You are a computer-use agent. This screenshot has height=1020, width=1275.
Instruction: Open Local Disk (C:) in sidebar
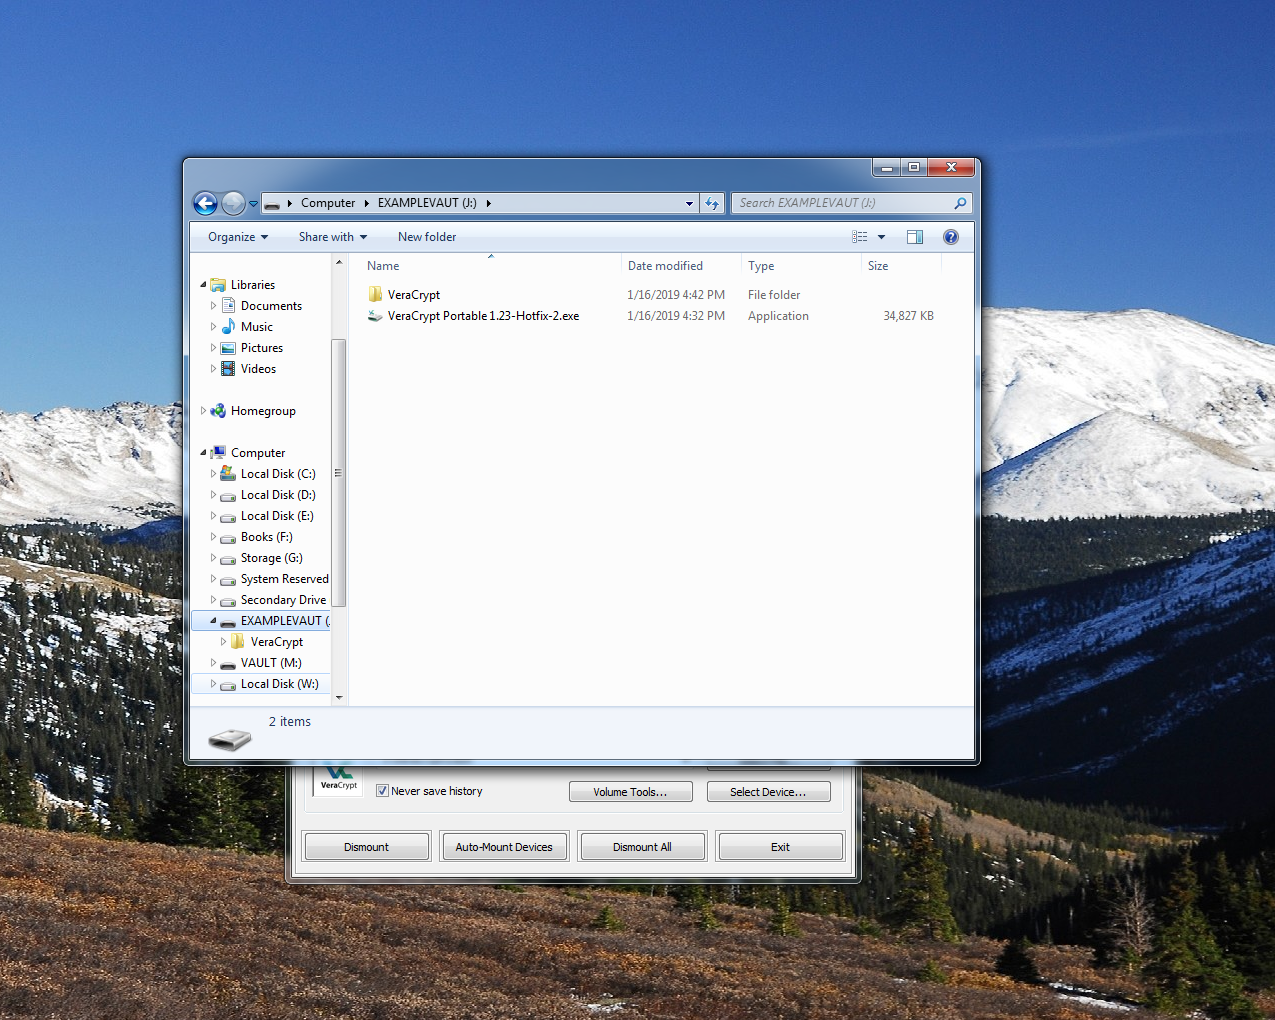click(278, 474)
